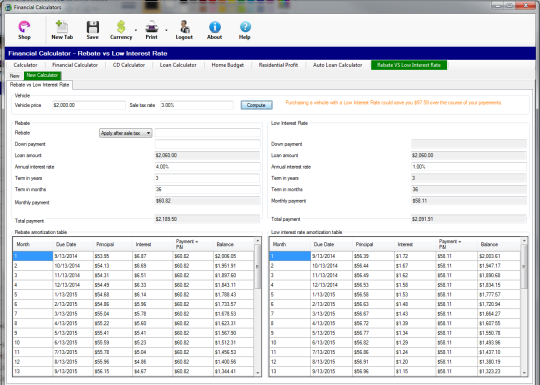Open the About info icon
This screenshot has width=540, height=385.
tap(214, 30)
